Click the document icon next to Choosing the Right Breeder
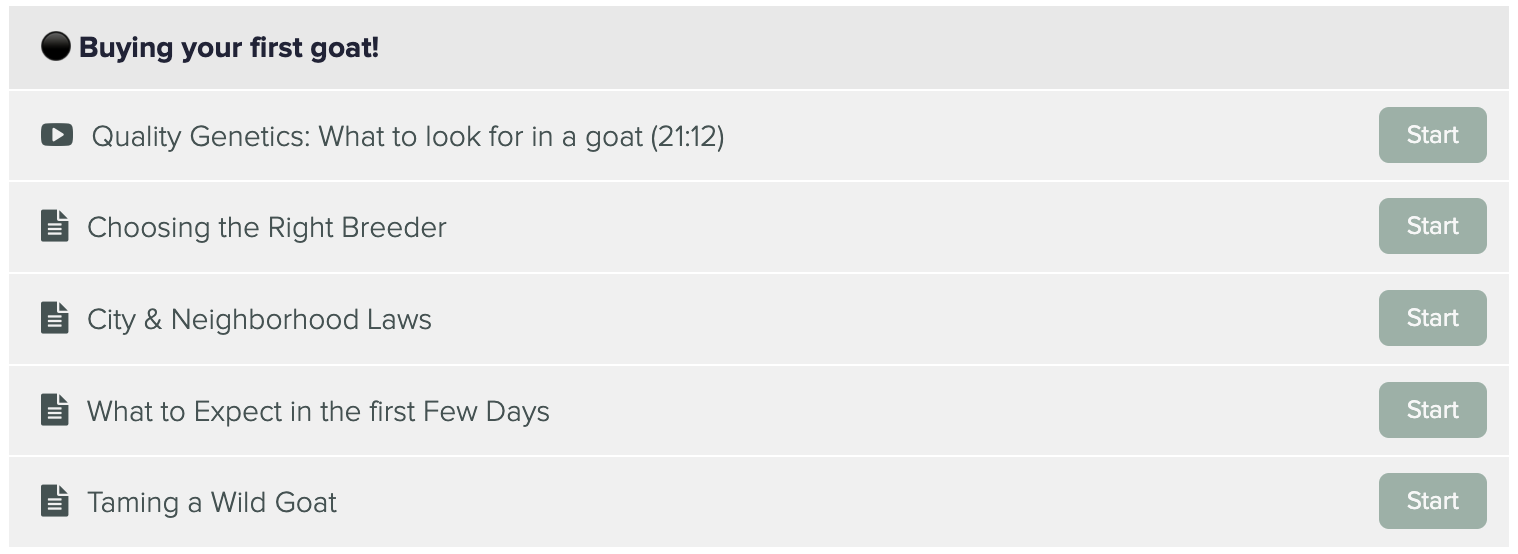Screen dimensions: 1518x554 55,226
